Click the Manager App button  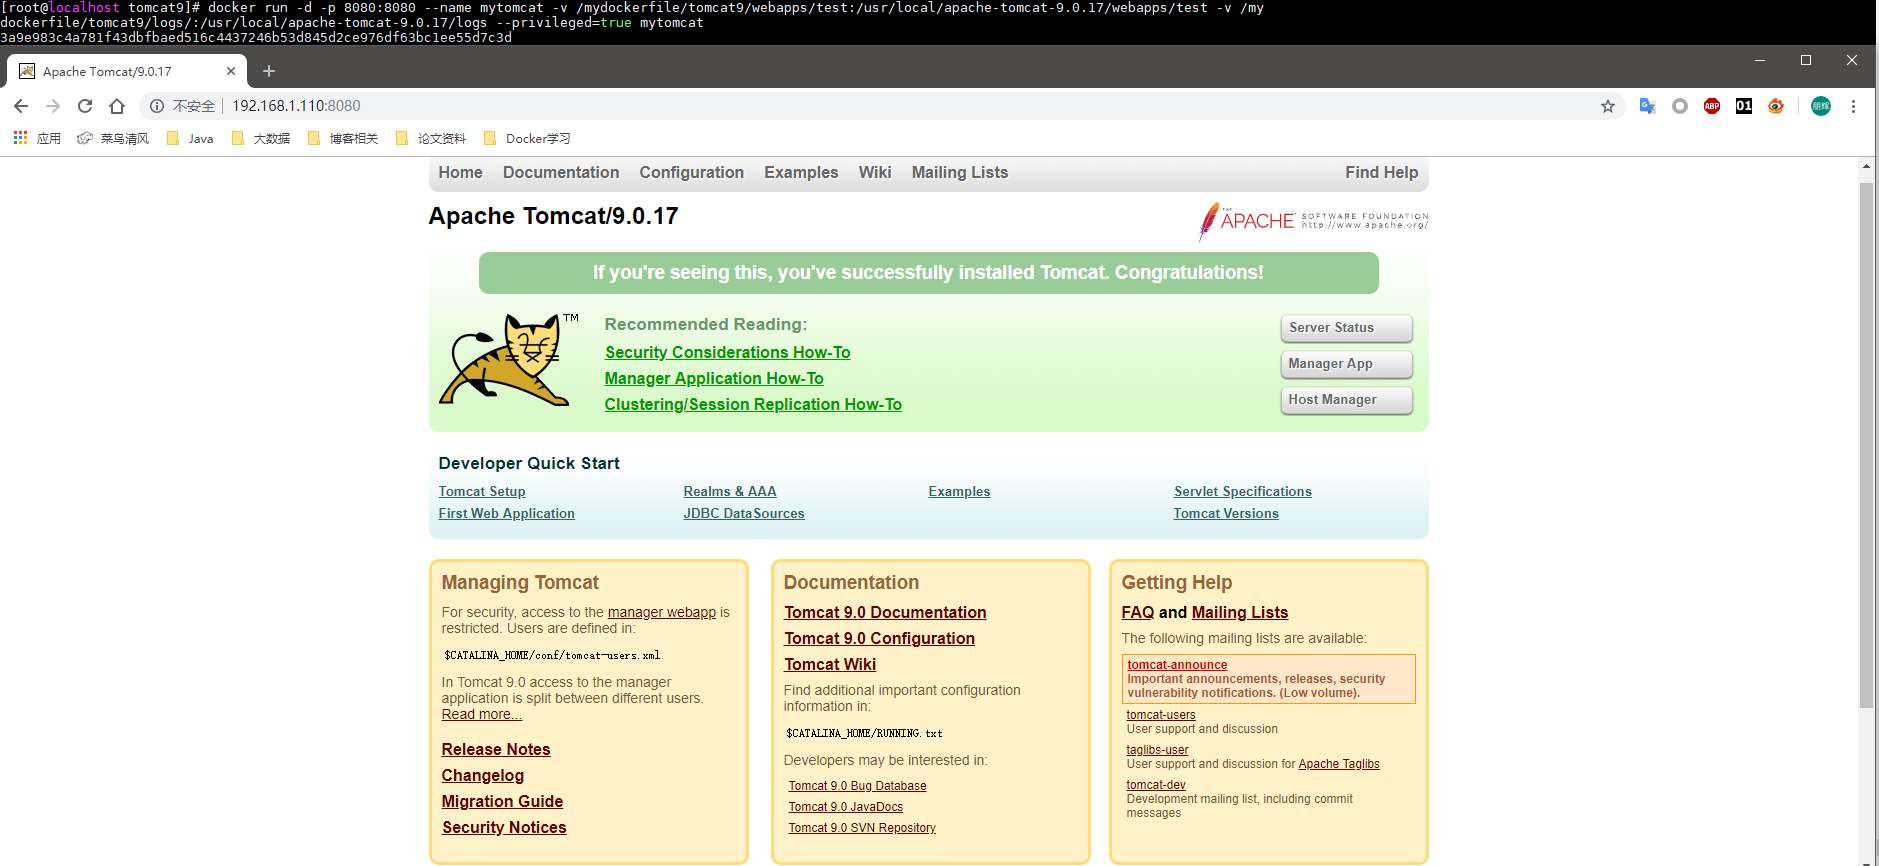(1346, 364)
